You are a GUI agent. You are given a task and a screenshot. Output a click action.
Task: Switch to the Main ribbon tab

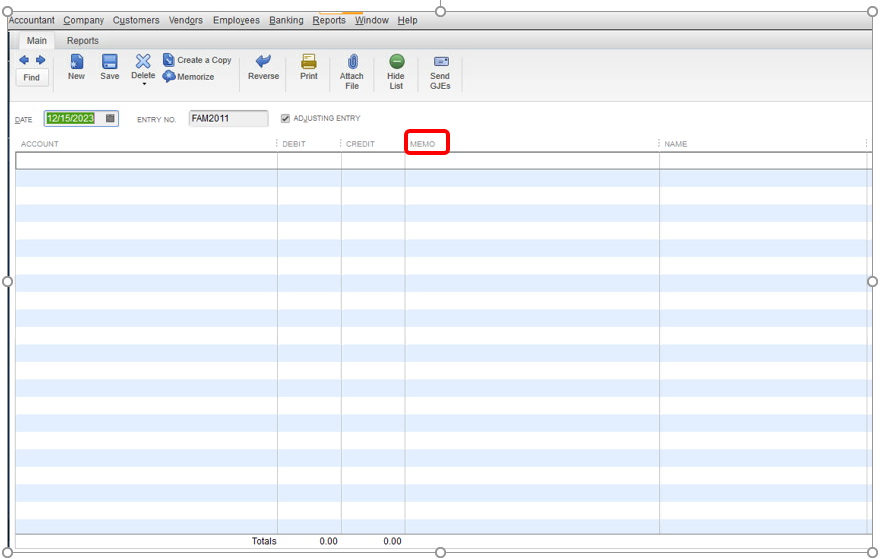[x=37, y=41]
